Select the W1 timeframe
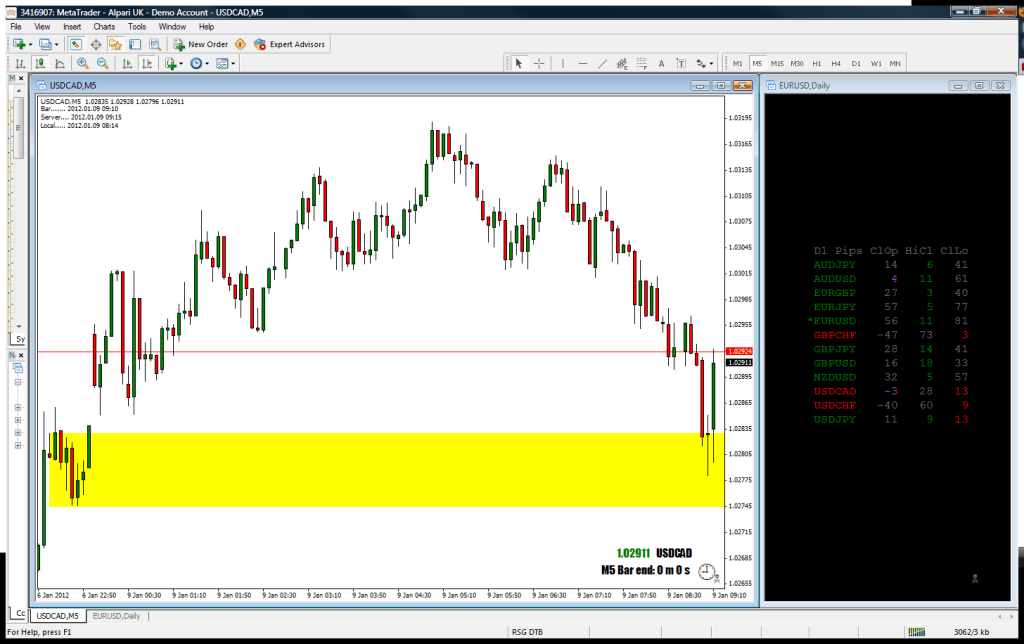Image resolution: width=1024 pixels, height=644 pixels. (876, 63)
